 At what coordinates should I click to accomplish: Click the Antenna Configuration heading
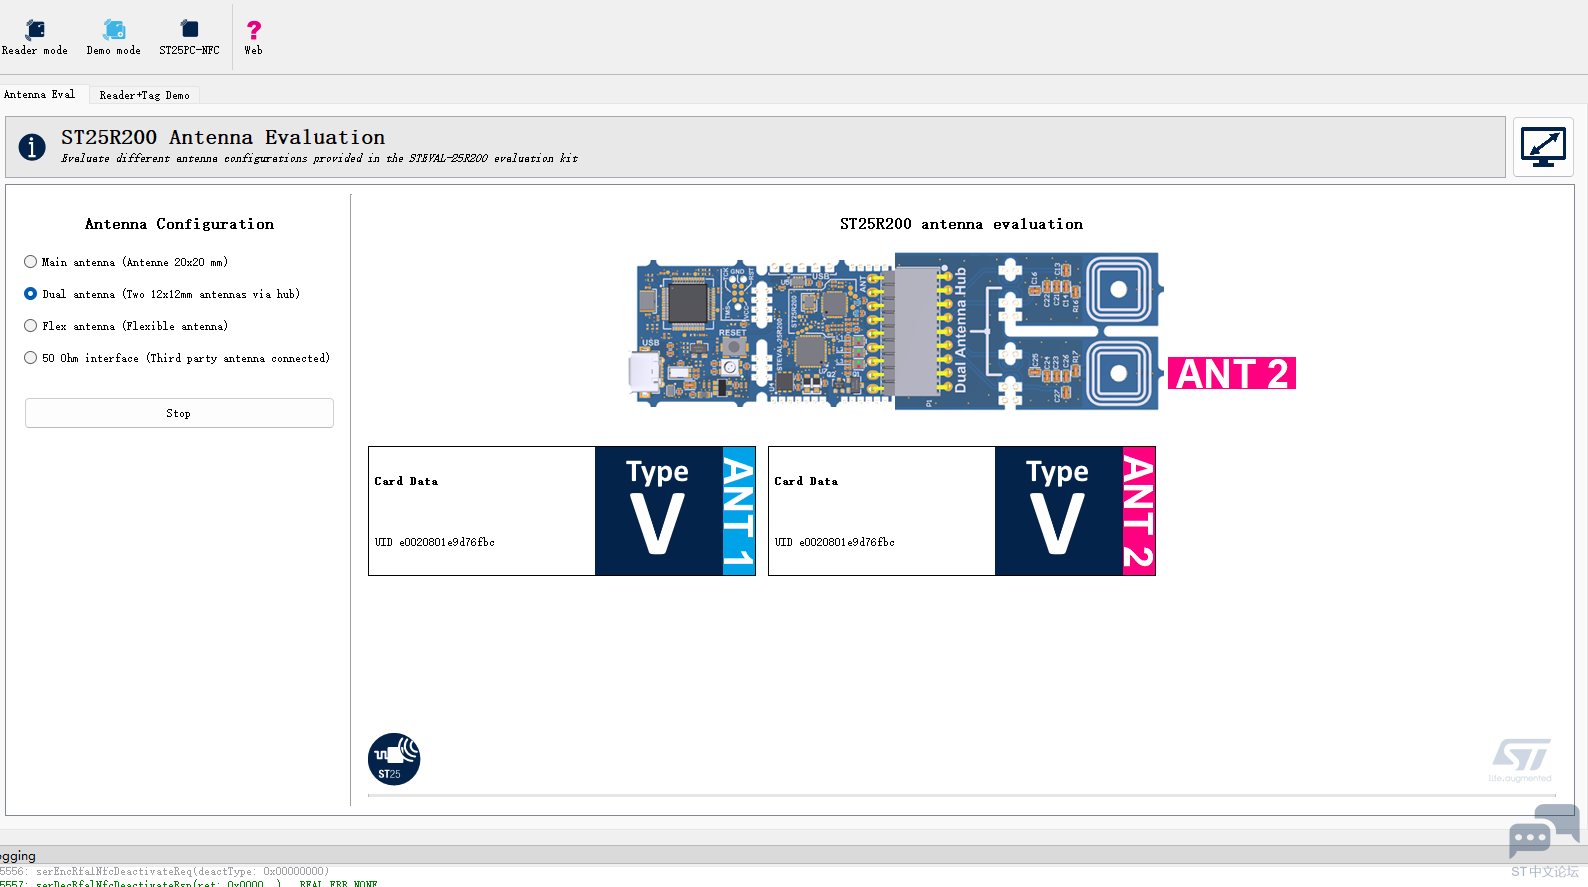click(179, 224)
